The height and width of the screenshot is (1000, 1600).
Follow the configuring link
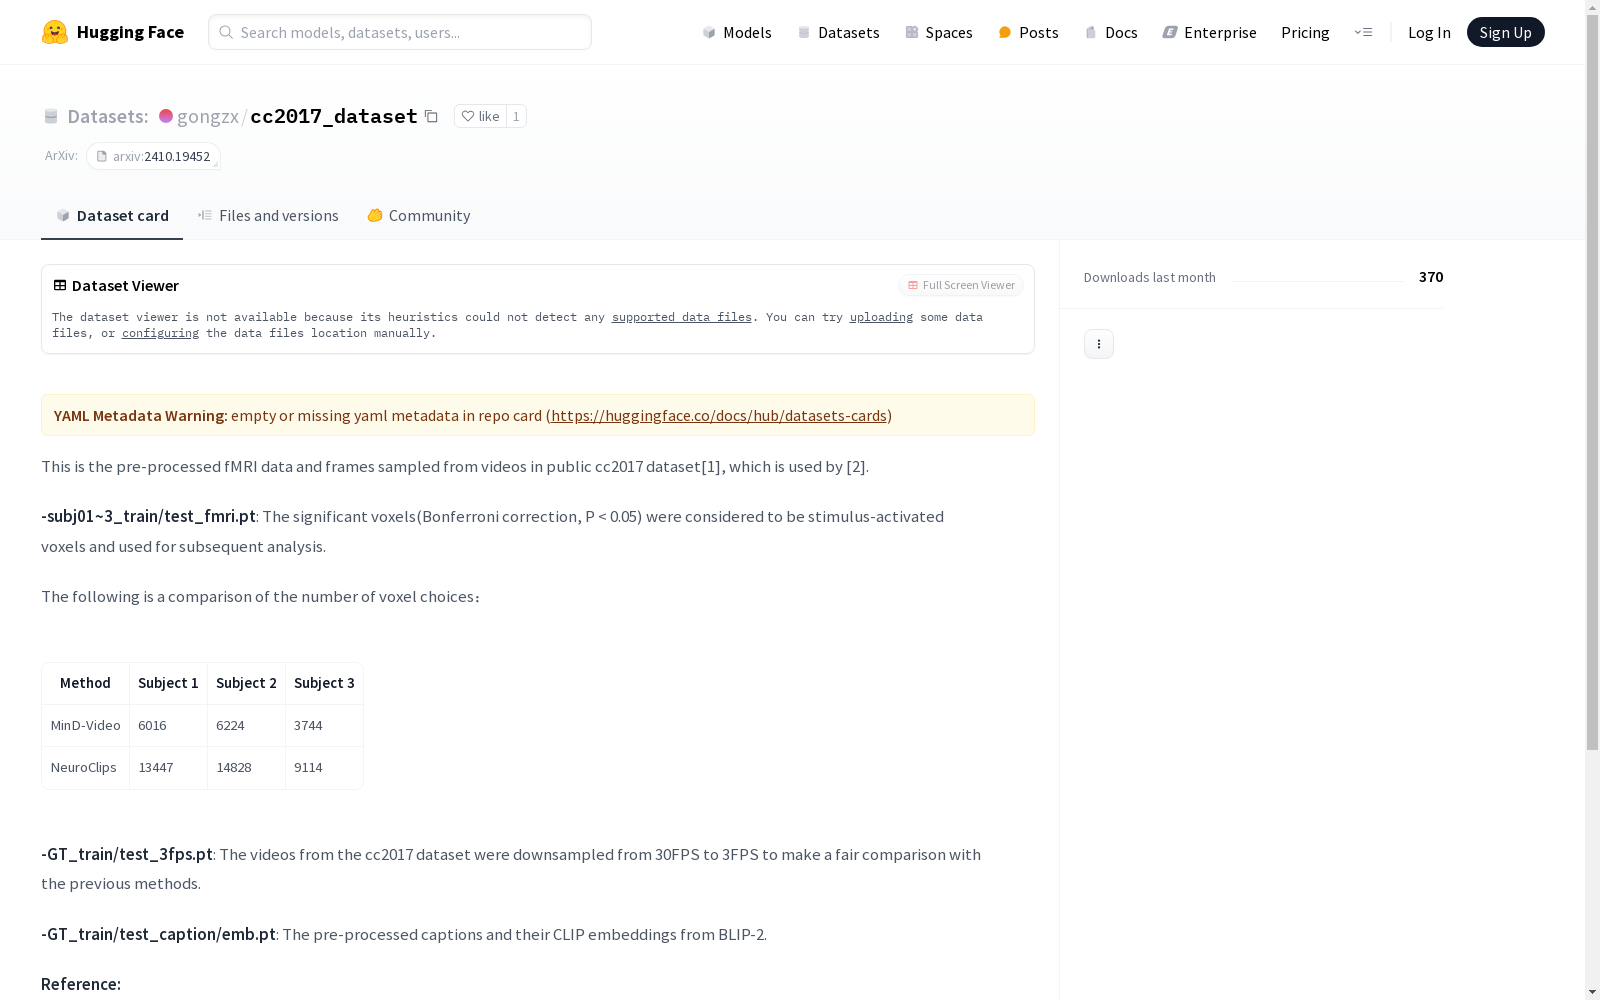(160, 333)
